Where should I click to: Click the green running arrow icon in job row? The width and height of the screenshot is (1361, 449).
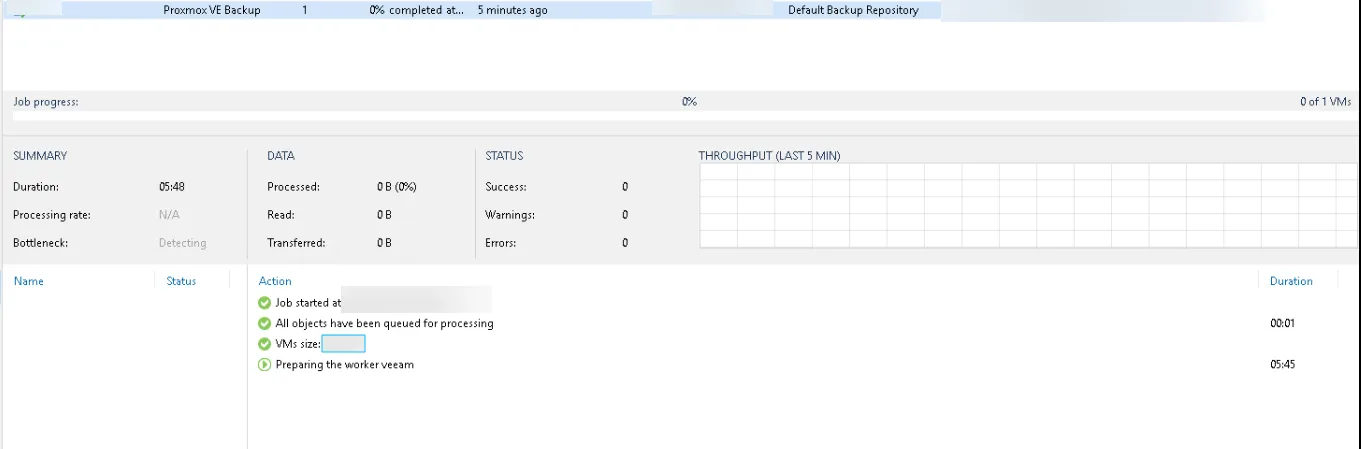point(19,15)
